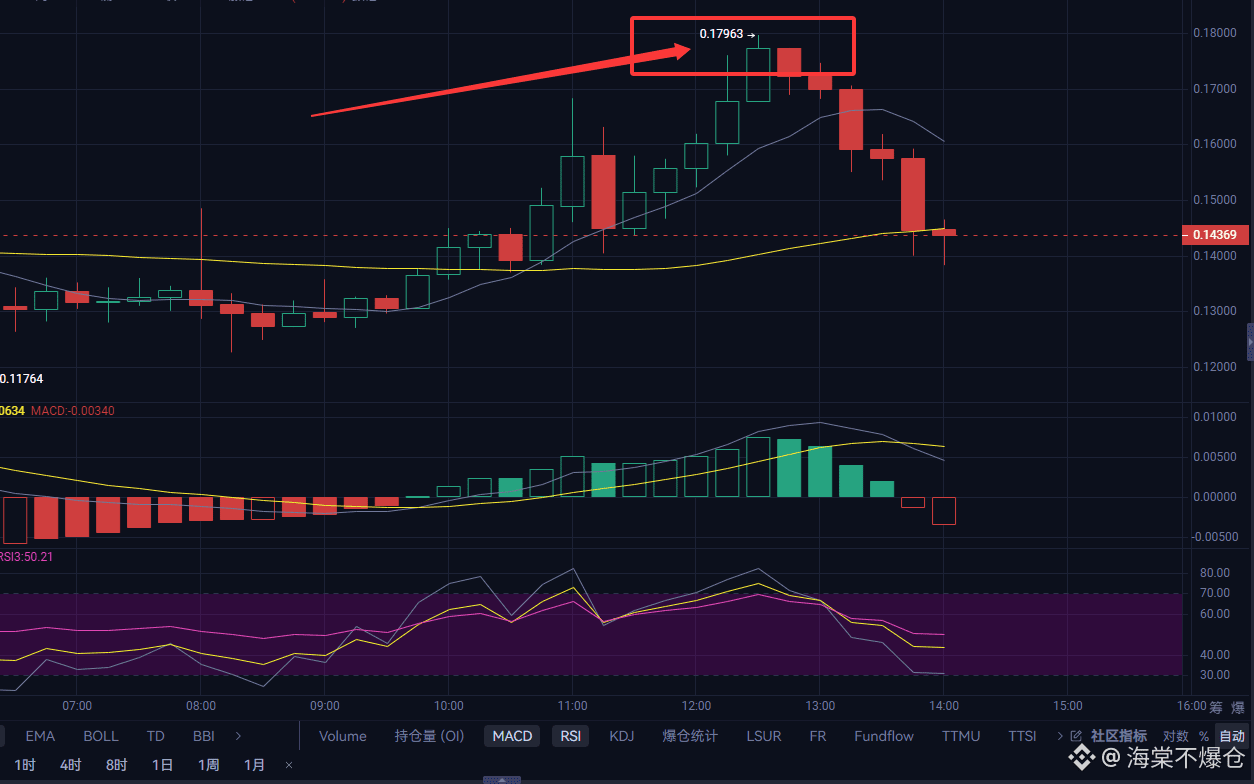Screen dimensions: 1254x784
Task: Disable the active MACD indicator
Action: point(512,736)
